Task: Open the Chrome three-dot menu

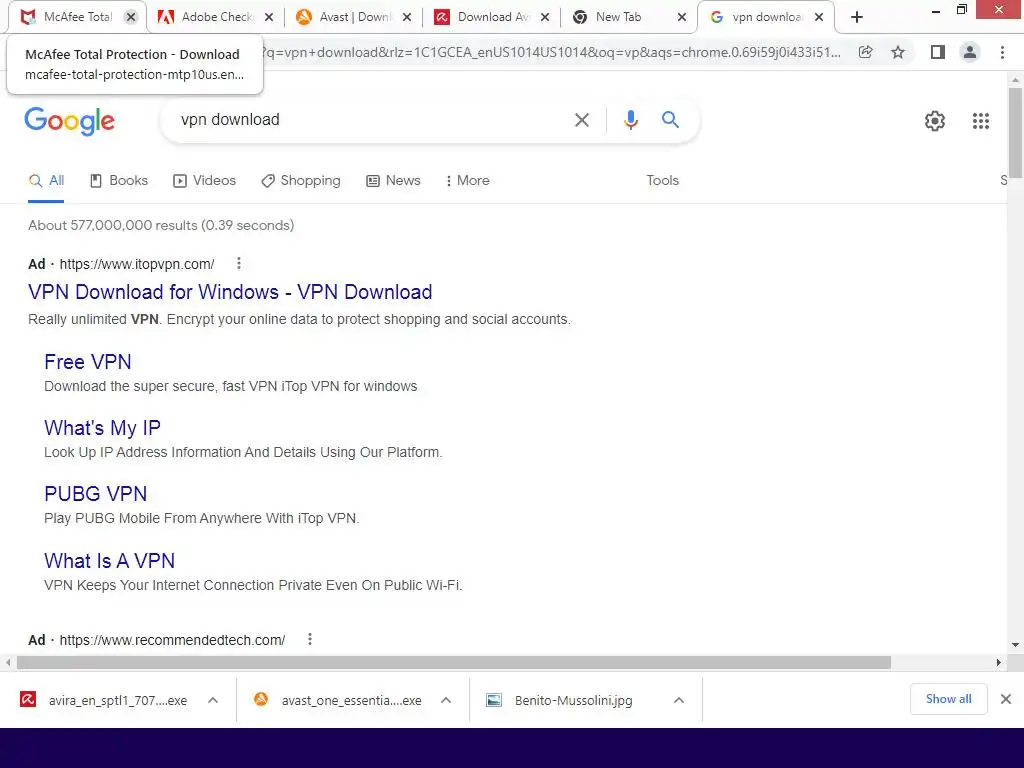Action: point(1002,52)
